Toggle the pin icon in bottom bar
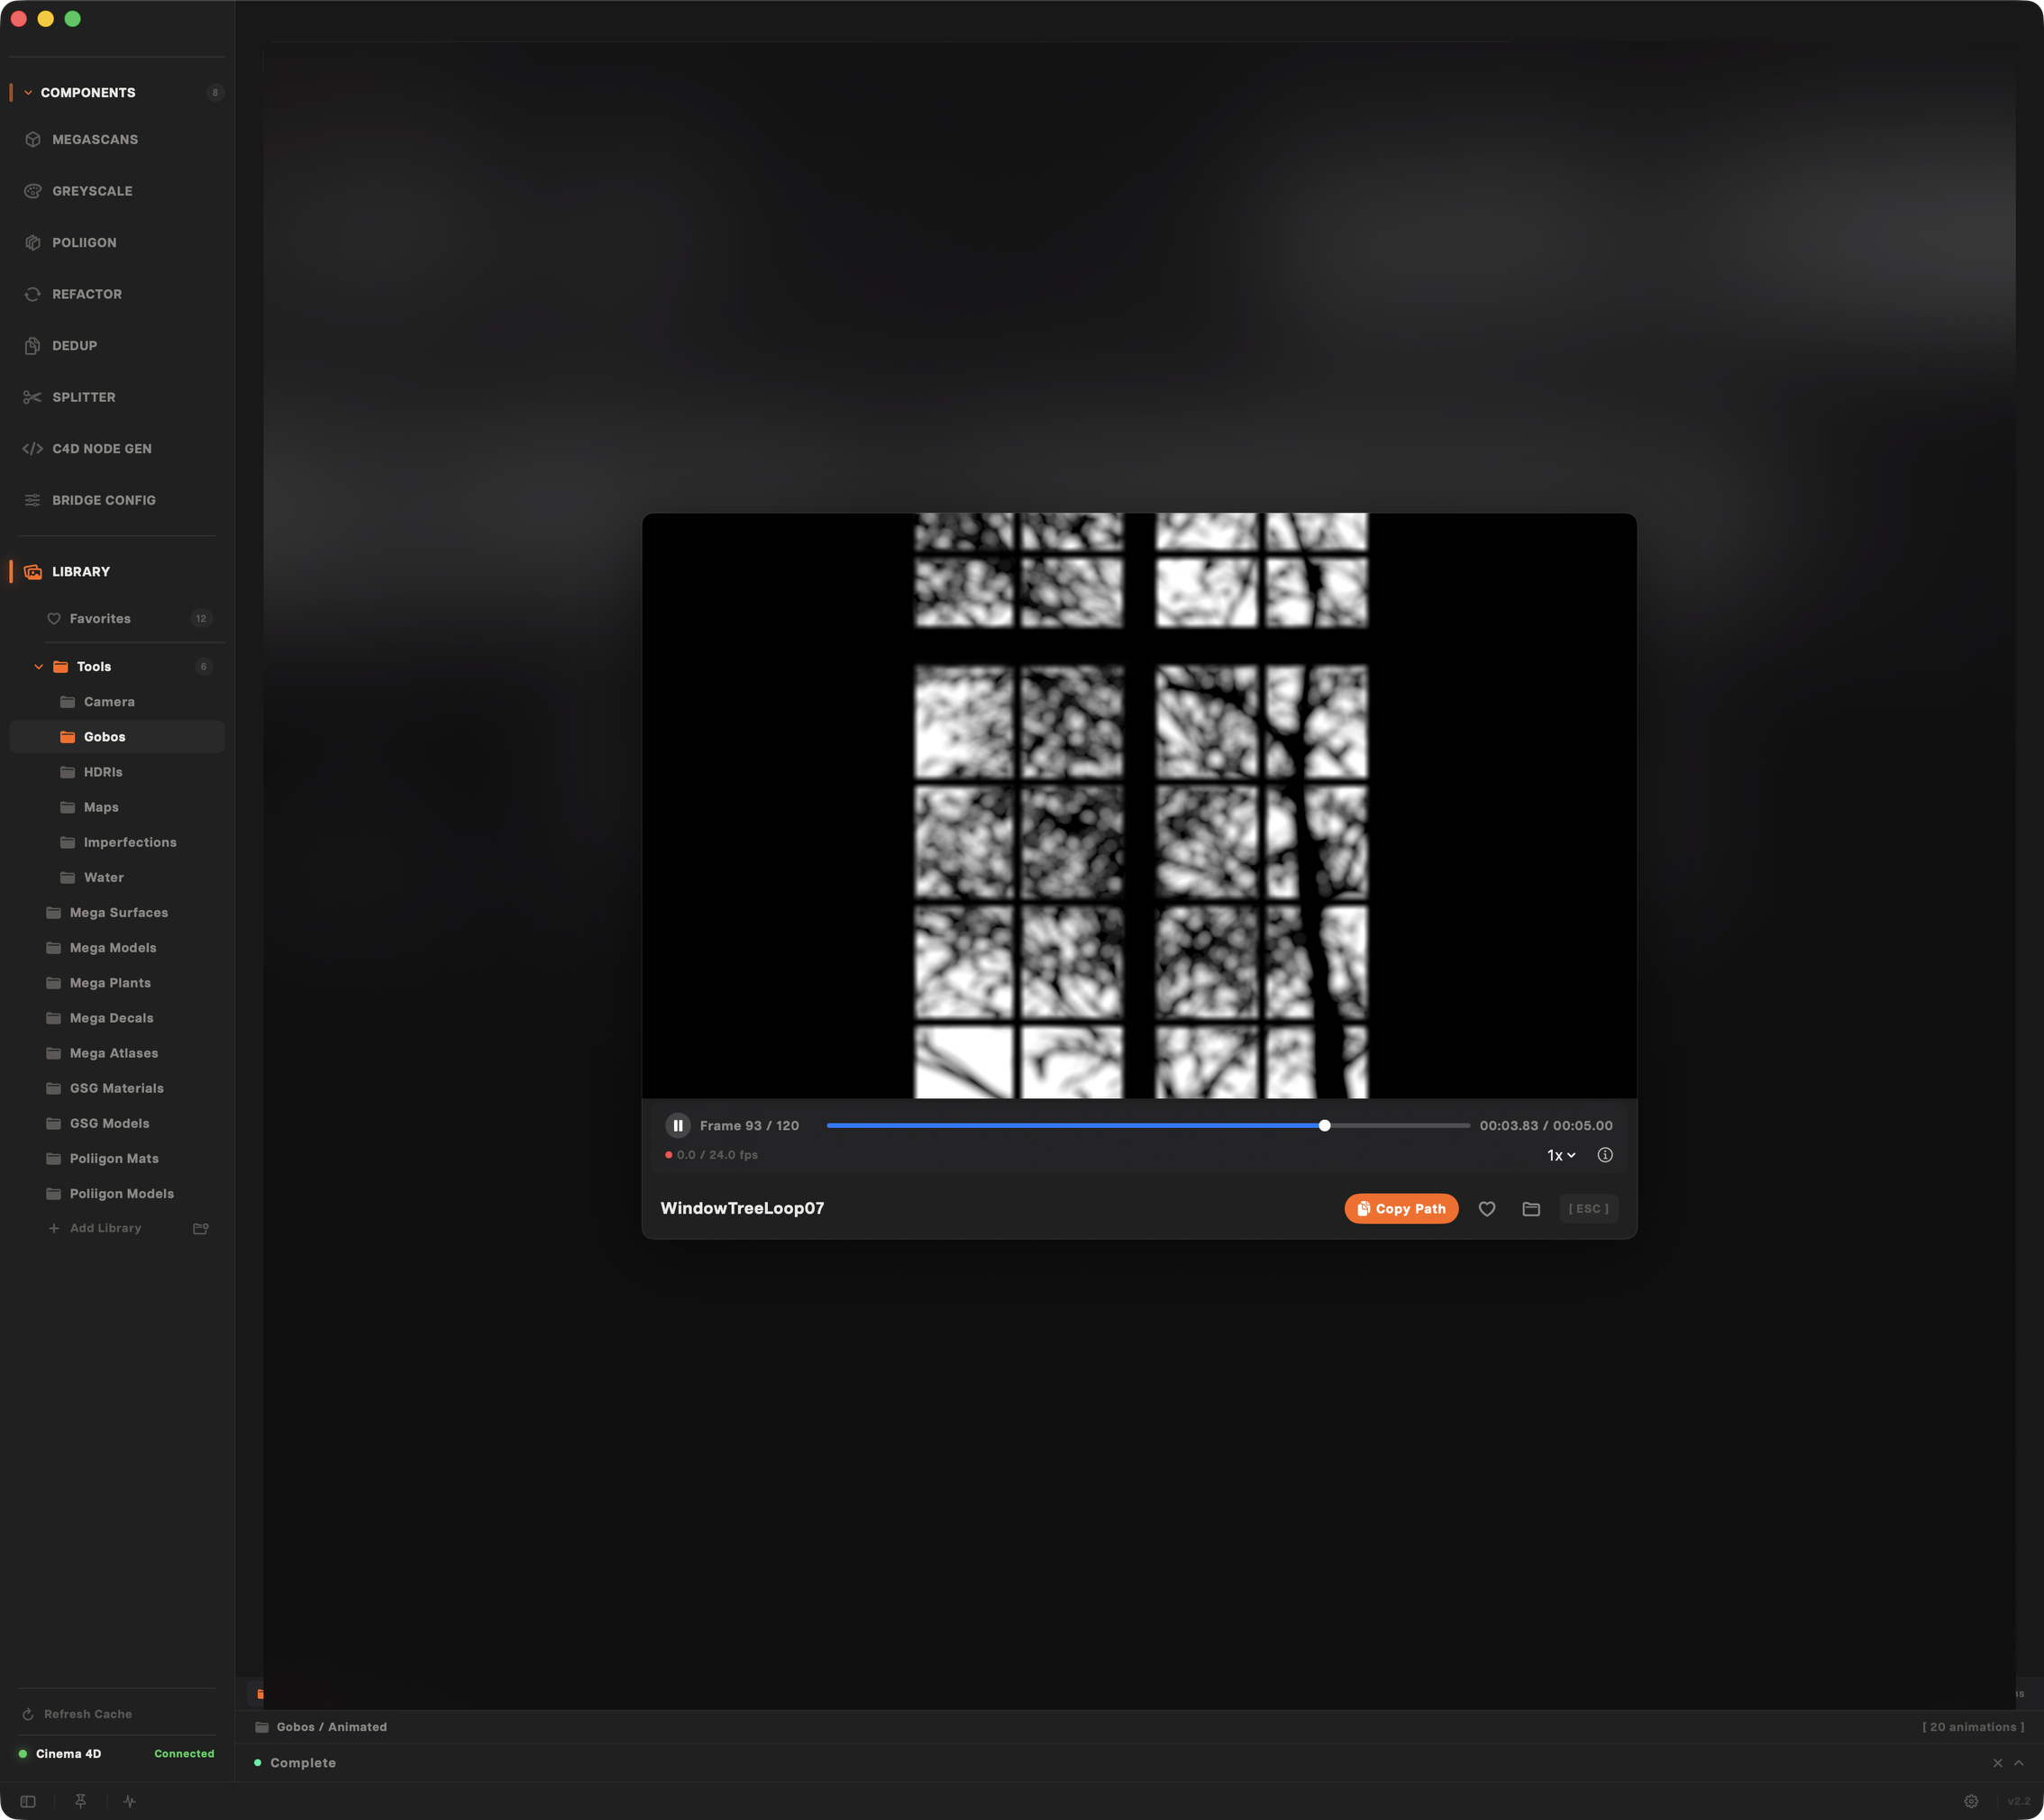 [81, 1801]
